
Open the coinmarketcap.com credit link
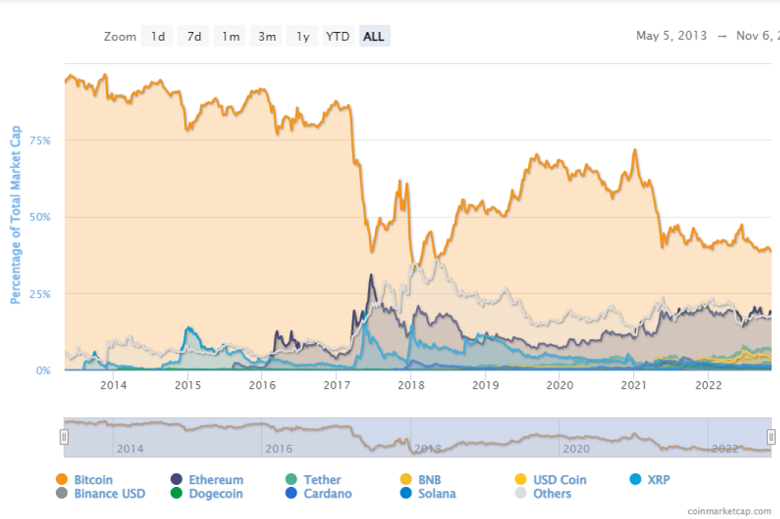coord(730,510)
